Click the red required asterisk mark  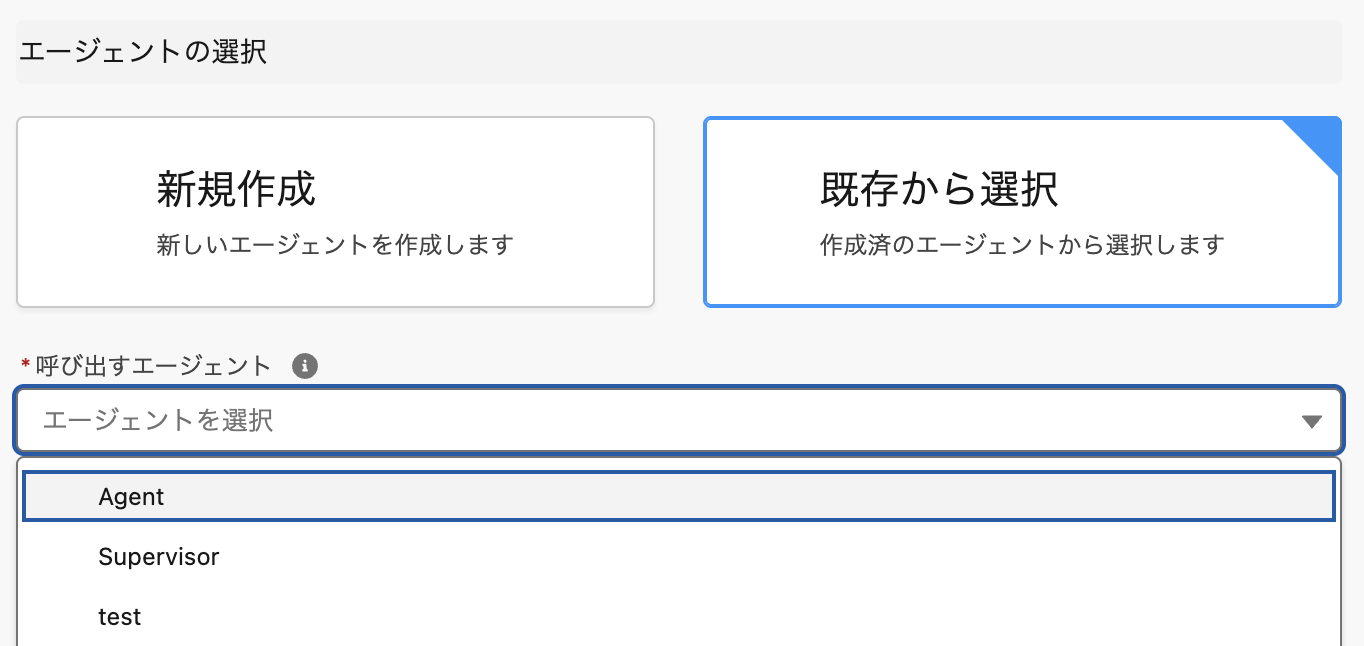(x=25, y=366)
